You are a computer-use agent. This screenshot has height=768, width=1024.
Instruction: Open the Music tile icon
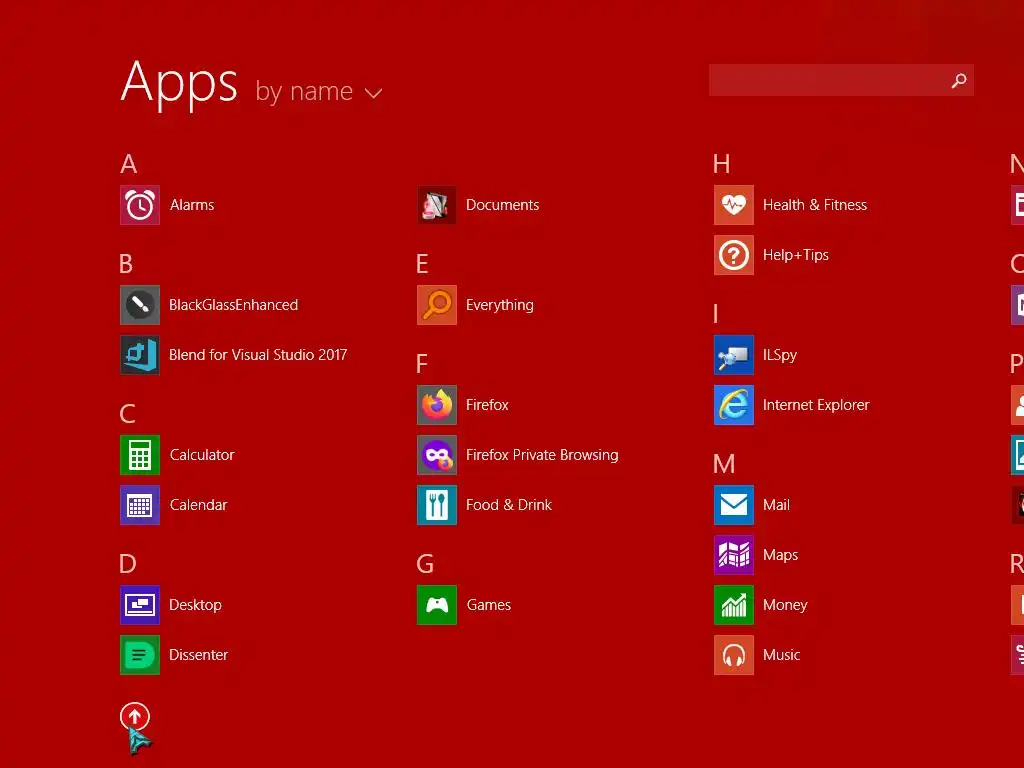click(x=734, y=655)
